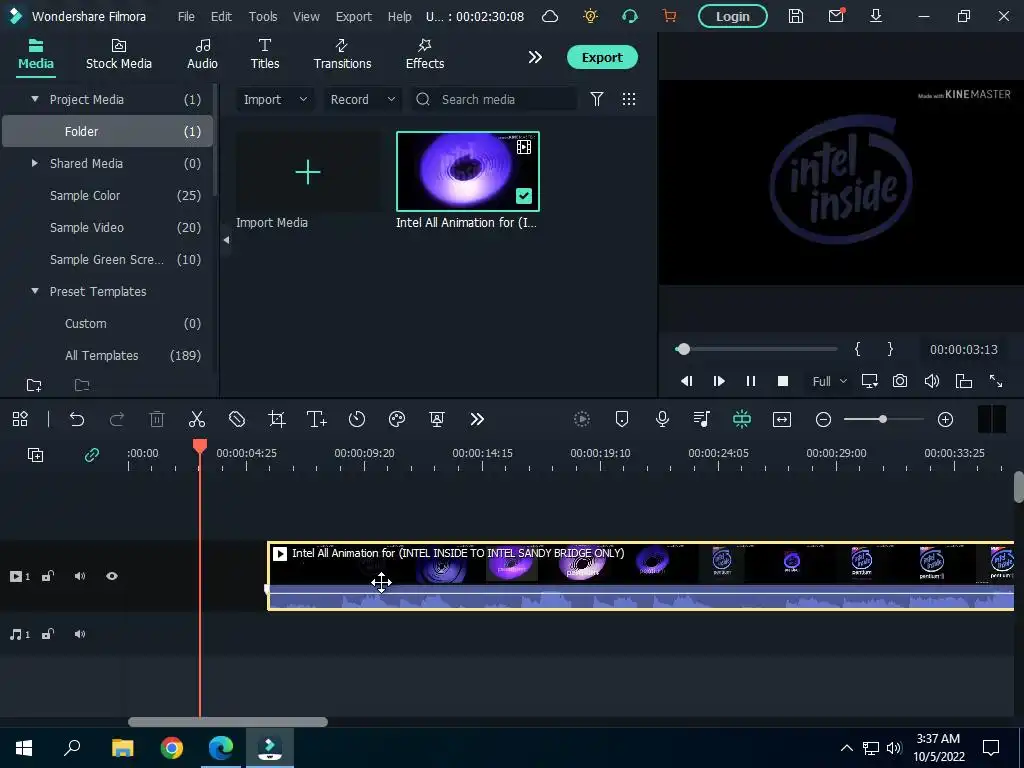Open Google Chrome from the taskbar
Screen dimensions: 1024x768
(172, 747)
